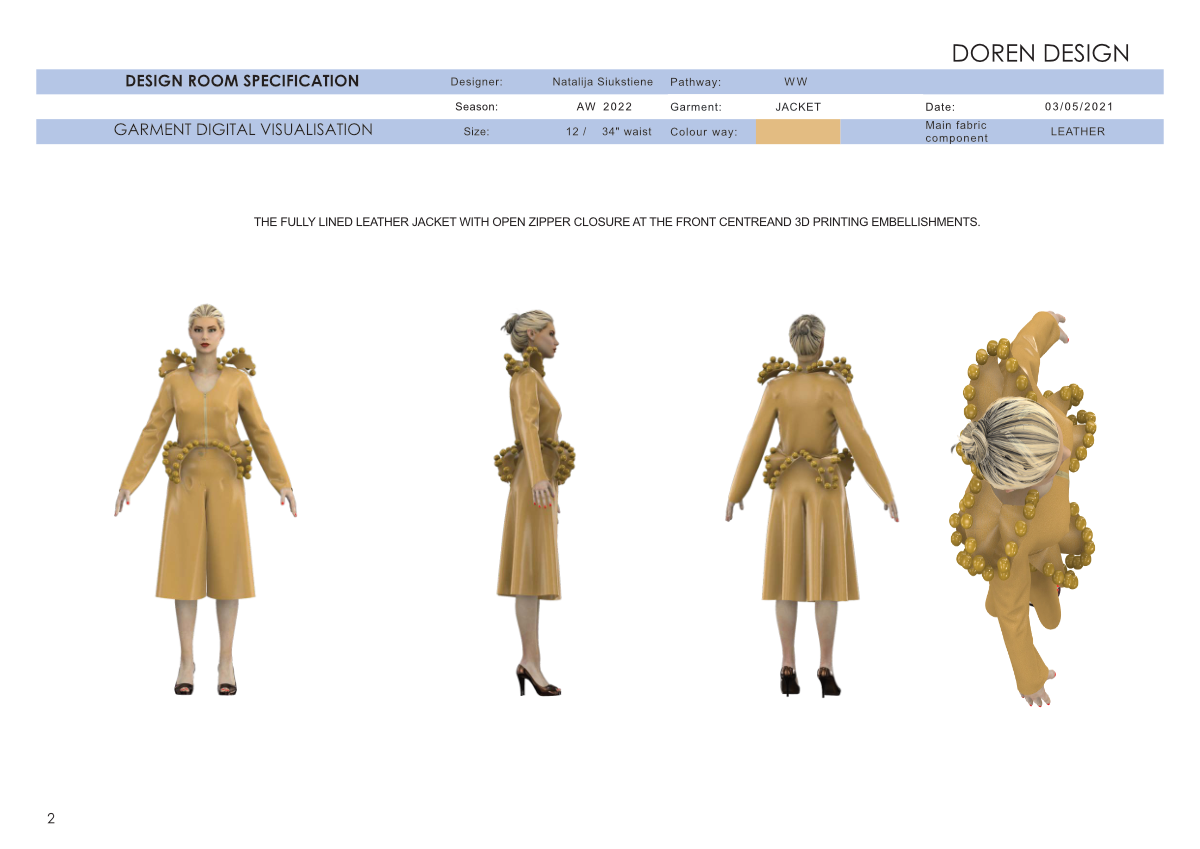The width and height of the screenshot is (1200, 849).
Task: Click the GARMENT DIGITAL VISUALISATION label
Action: tap(243, 130)
